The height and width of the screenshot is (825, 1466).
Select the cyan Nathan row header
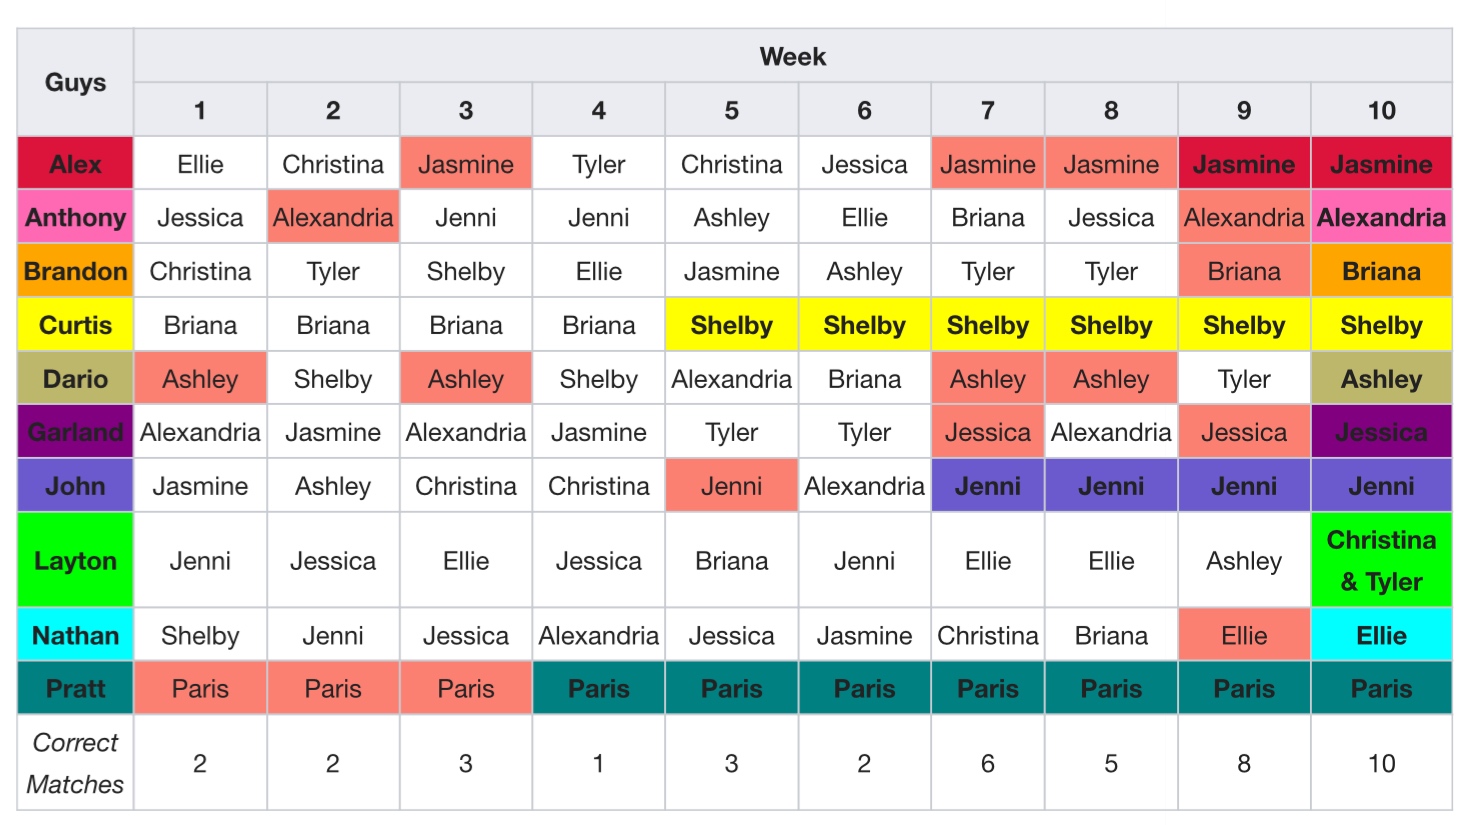tap(75, 635)
